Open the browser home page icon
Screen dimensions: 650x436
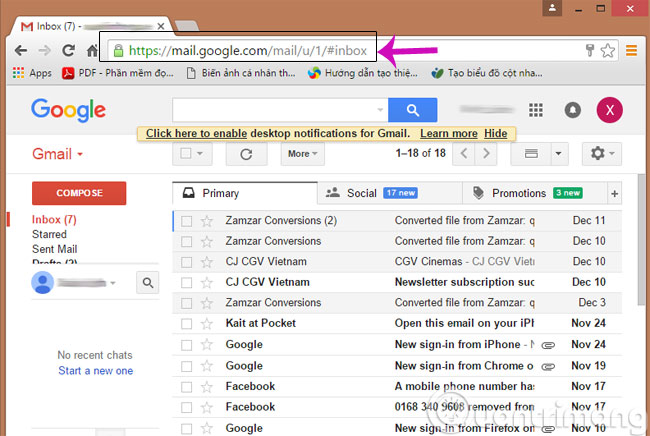(92, 51)
